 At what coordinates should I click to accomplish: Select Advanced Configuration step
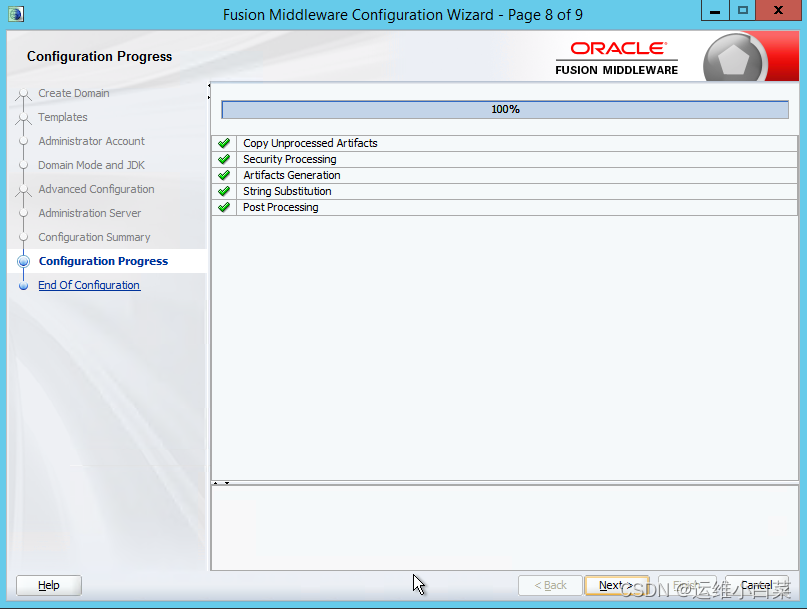96,189
